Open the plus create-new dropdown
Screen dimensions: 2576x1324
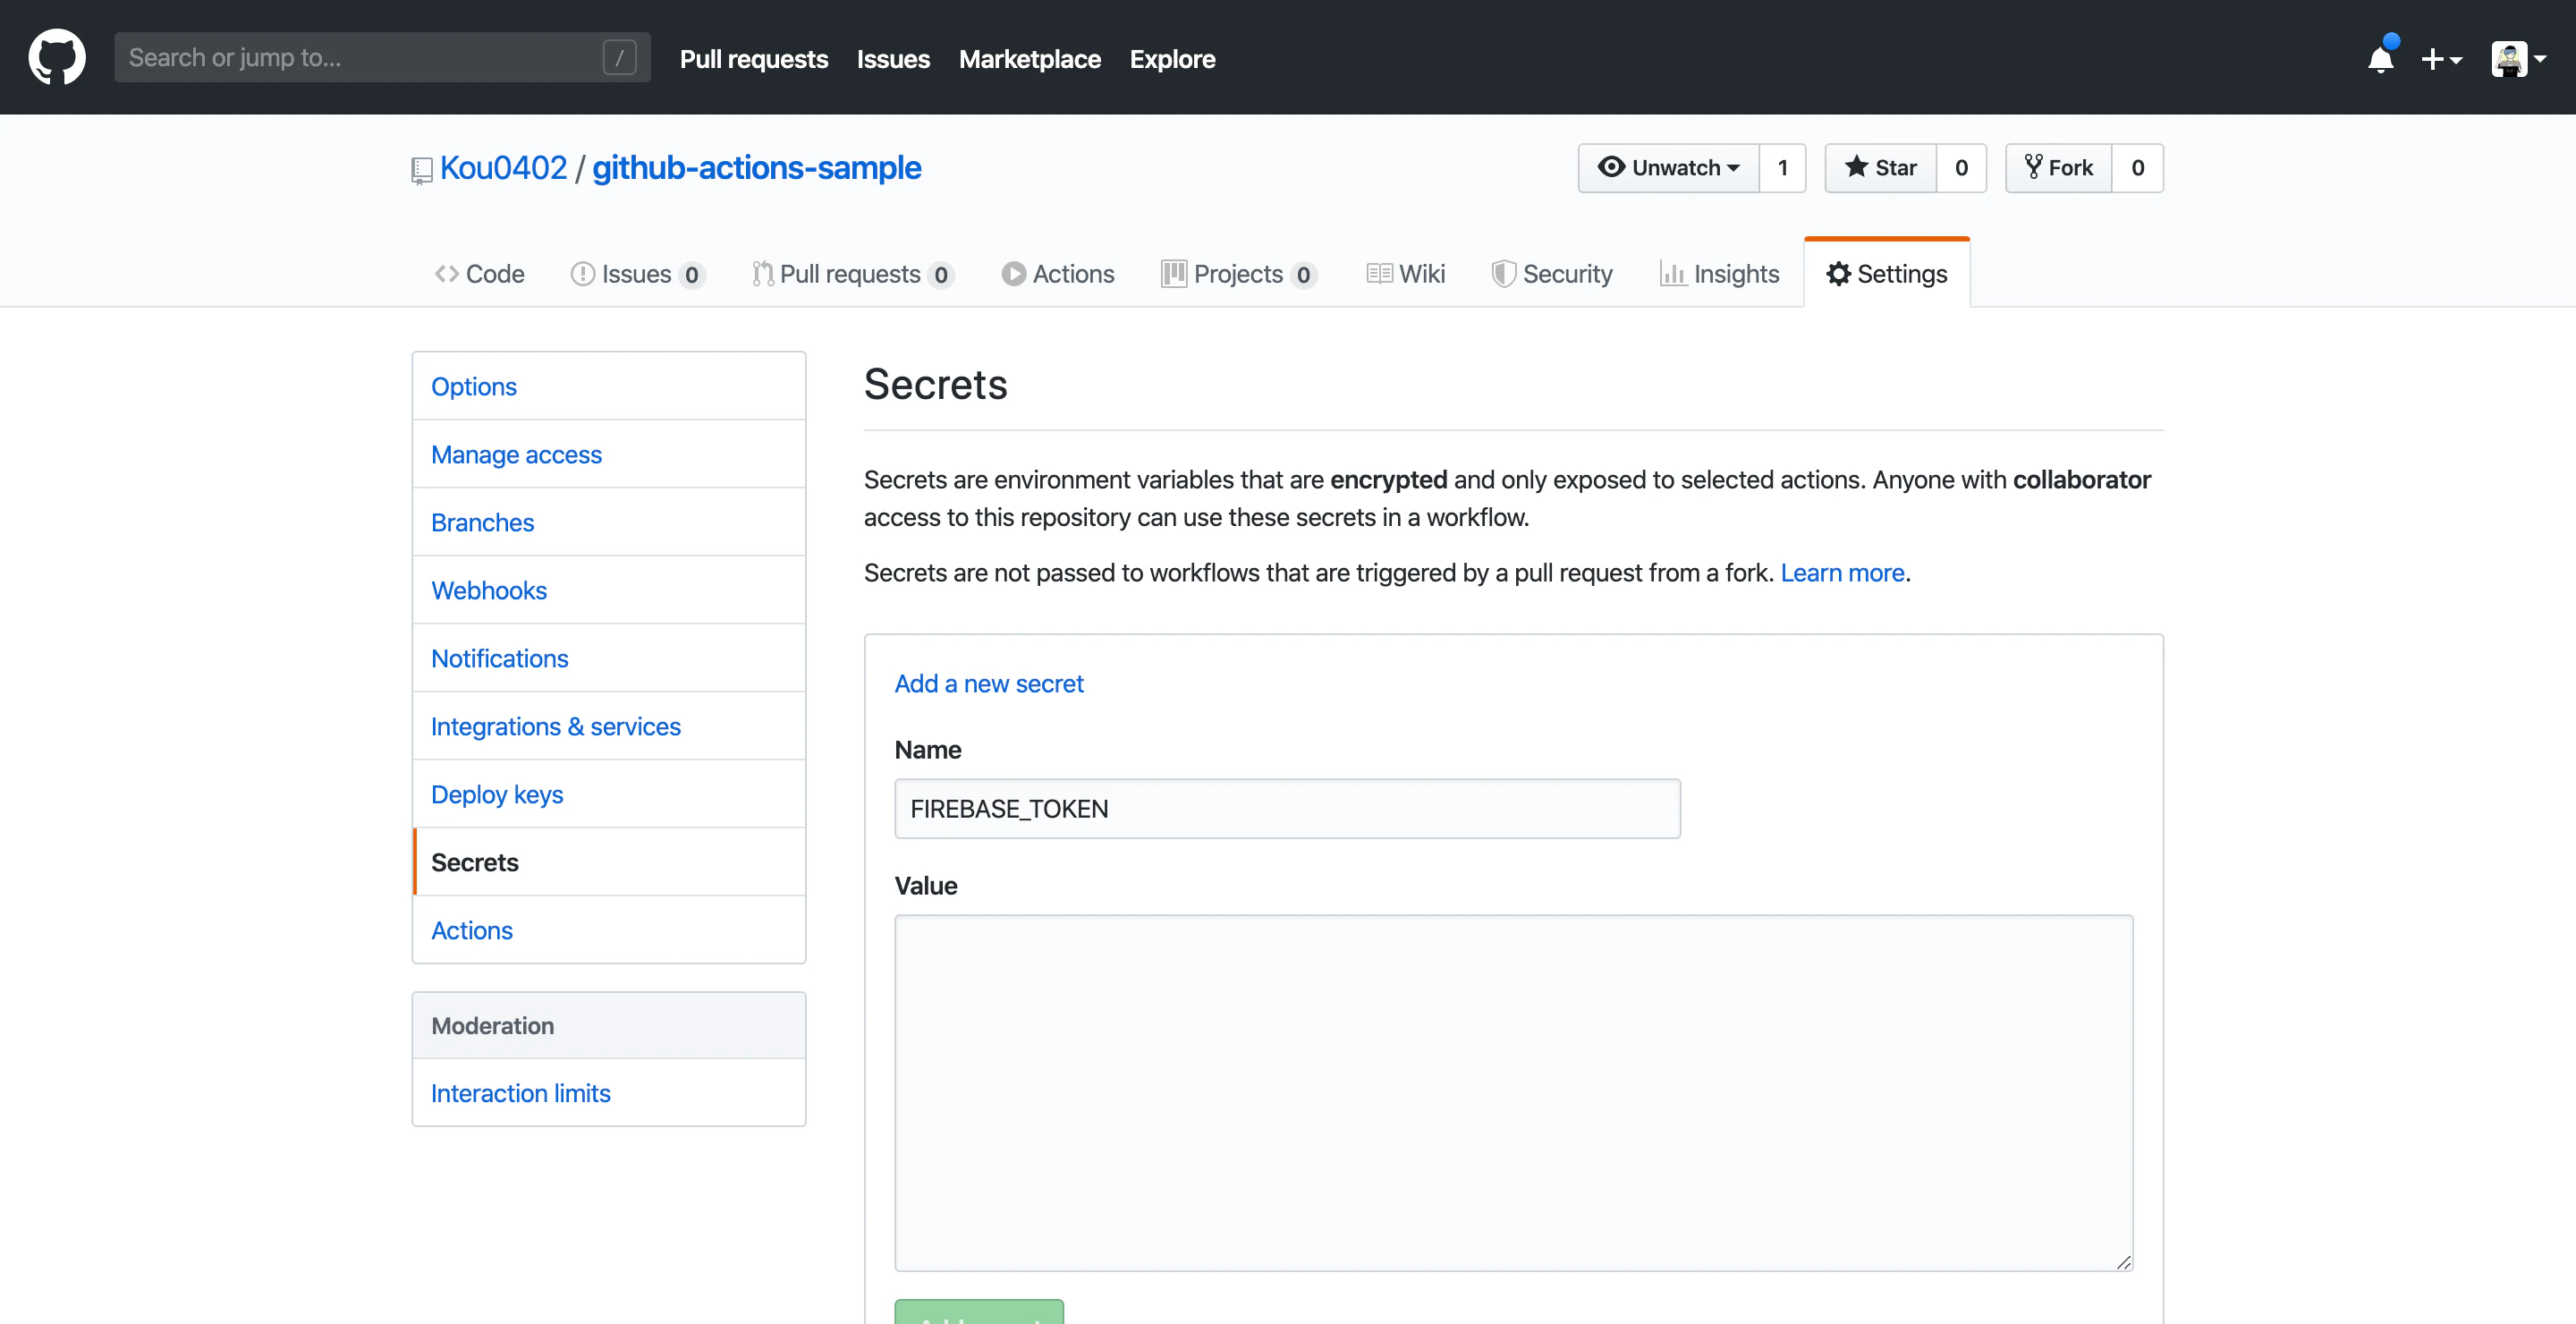pyautogui.click(x=2441, y=59)
